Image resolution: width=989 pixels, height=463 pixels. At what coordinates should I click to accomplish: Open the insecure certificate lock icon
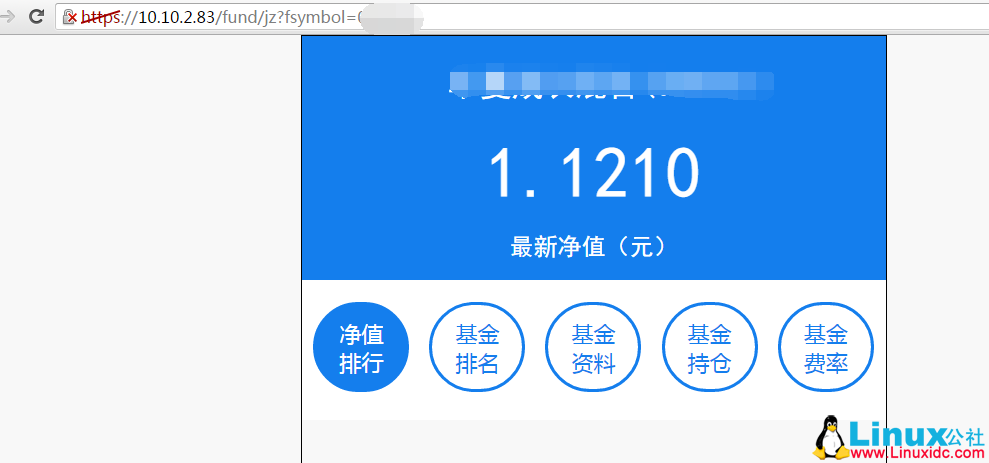pos(70,17)
